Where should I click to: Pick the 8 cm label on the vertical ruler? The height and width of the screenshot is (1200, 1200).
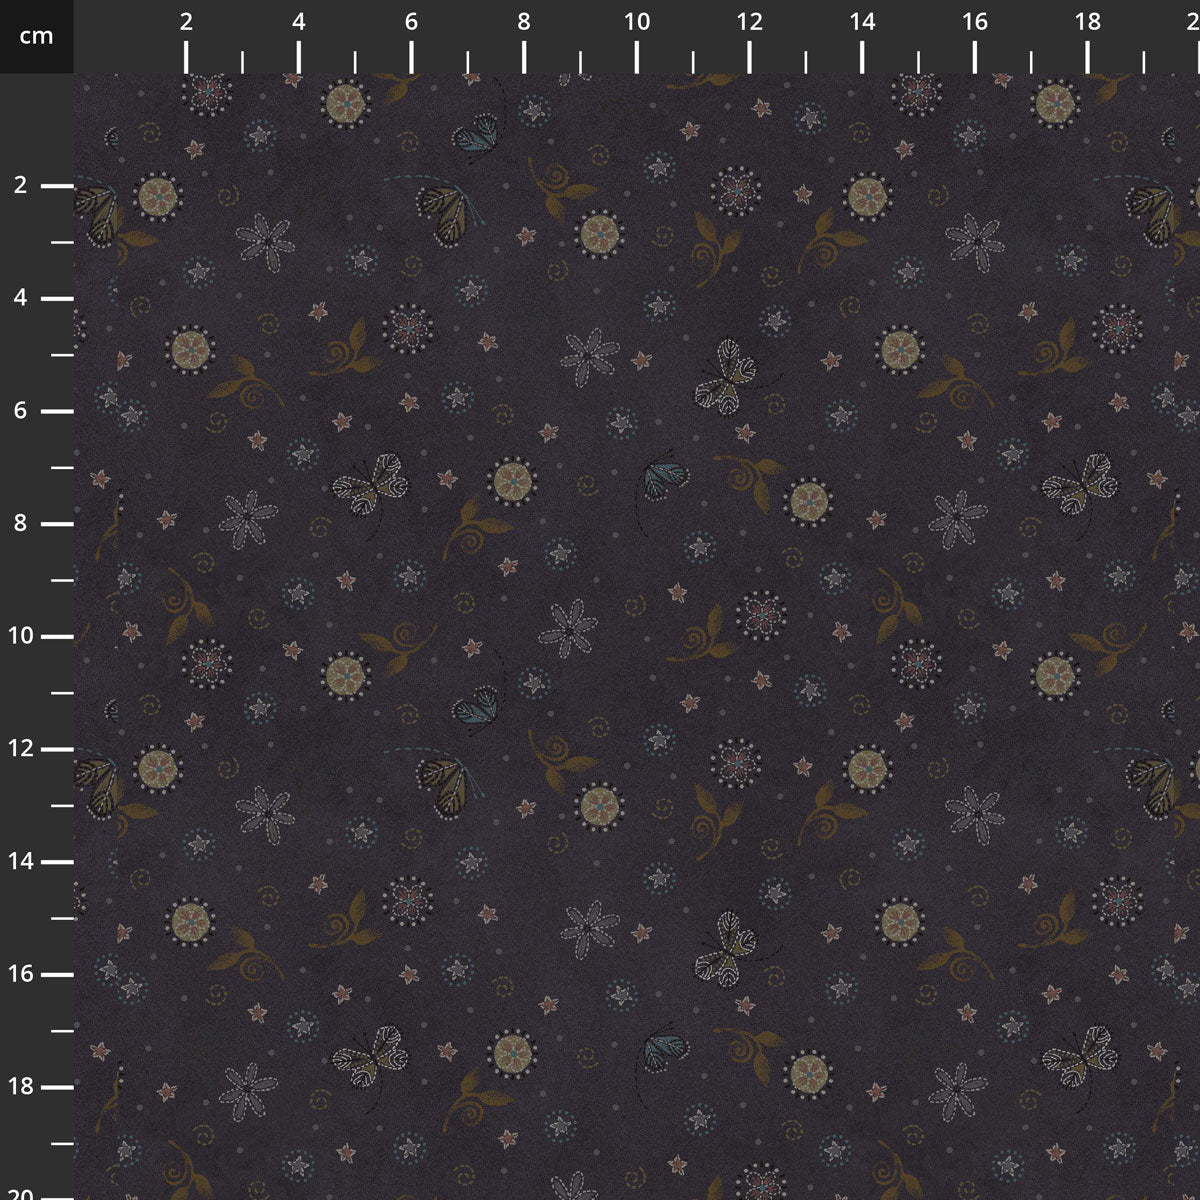21,524
